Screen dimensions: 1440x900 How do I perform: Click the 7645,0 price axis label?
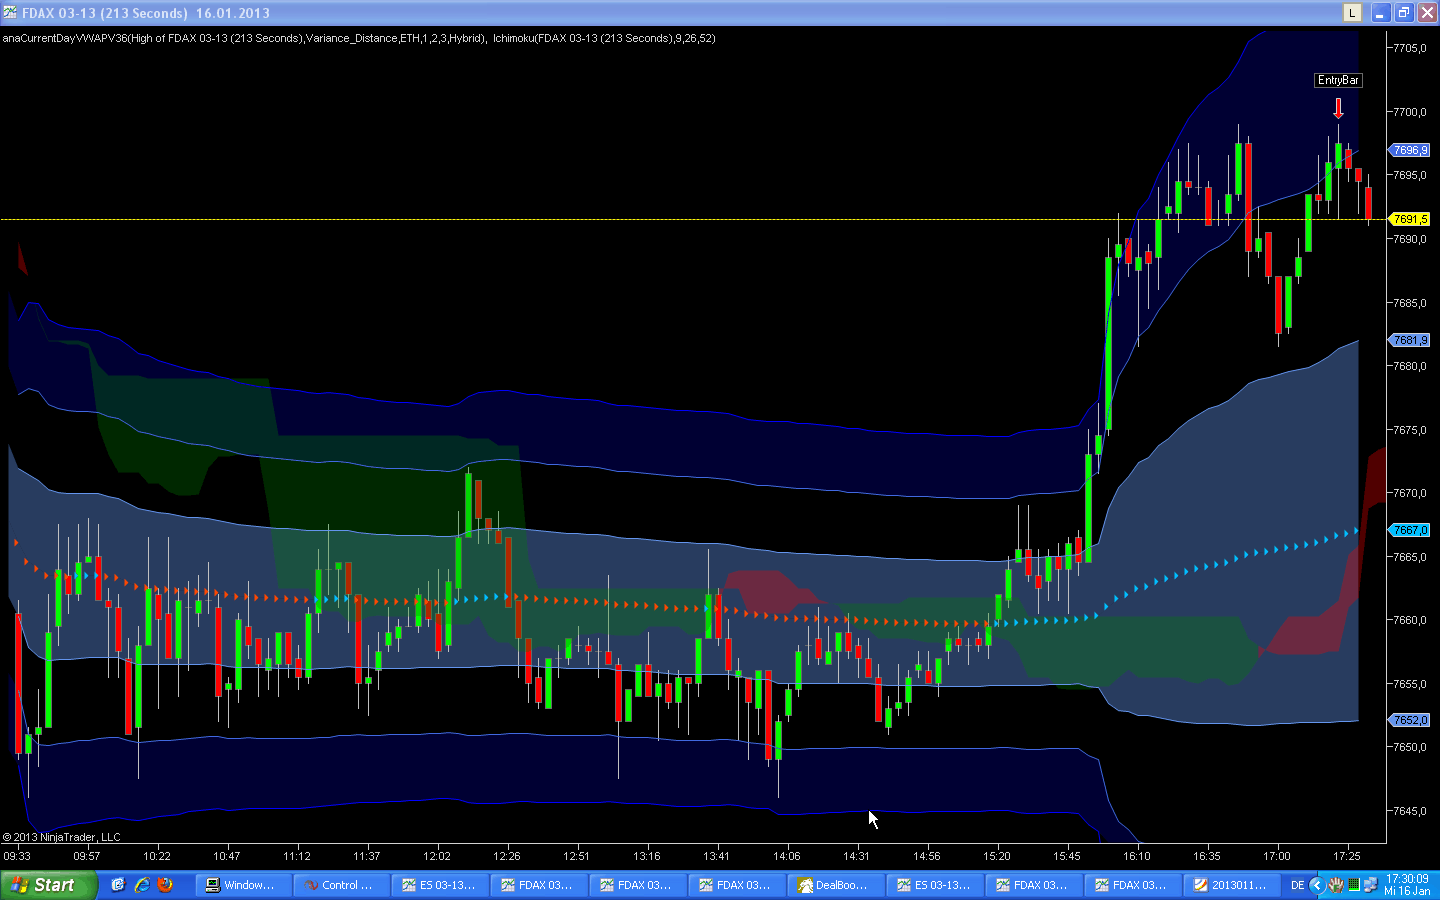point(1410,811)
